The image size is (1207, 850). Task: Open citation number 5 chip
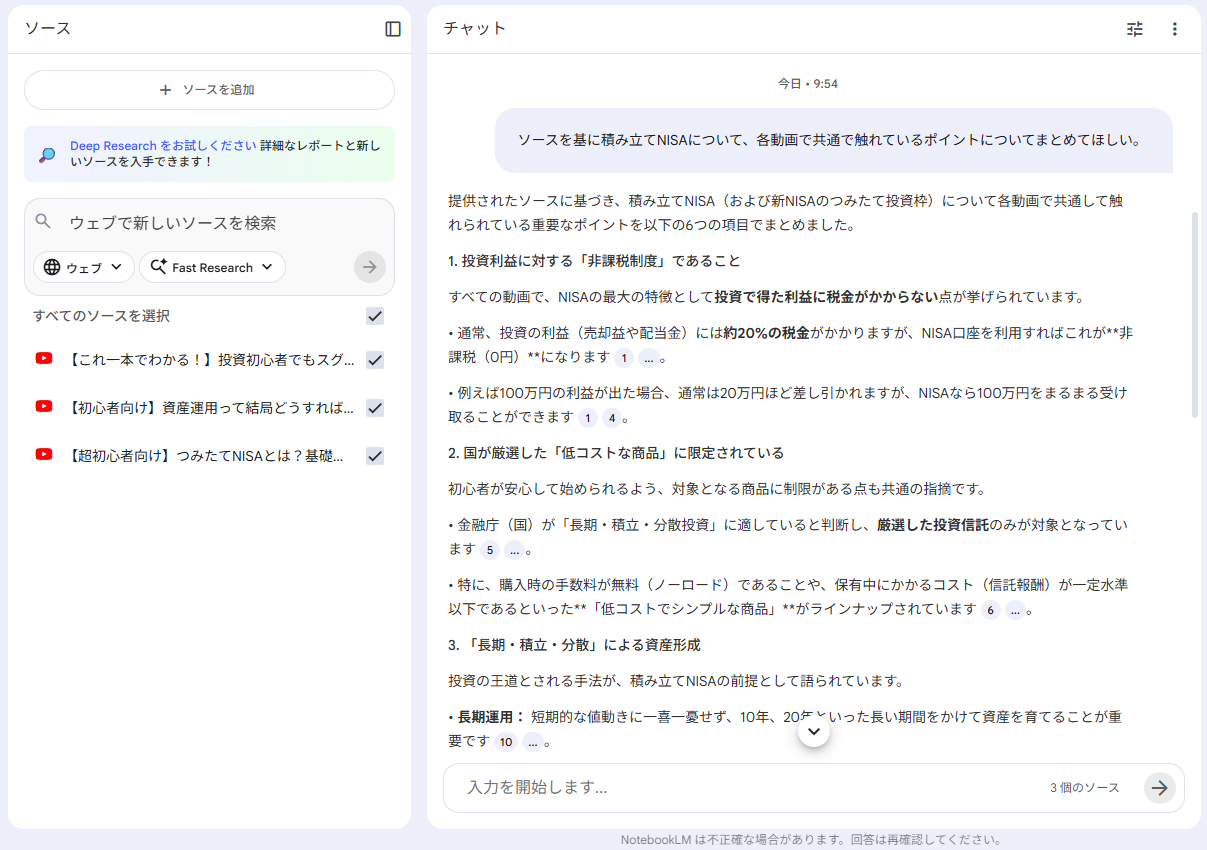[489, 550]
